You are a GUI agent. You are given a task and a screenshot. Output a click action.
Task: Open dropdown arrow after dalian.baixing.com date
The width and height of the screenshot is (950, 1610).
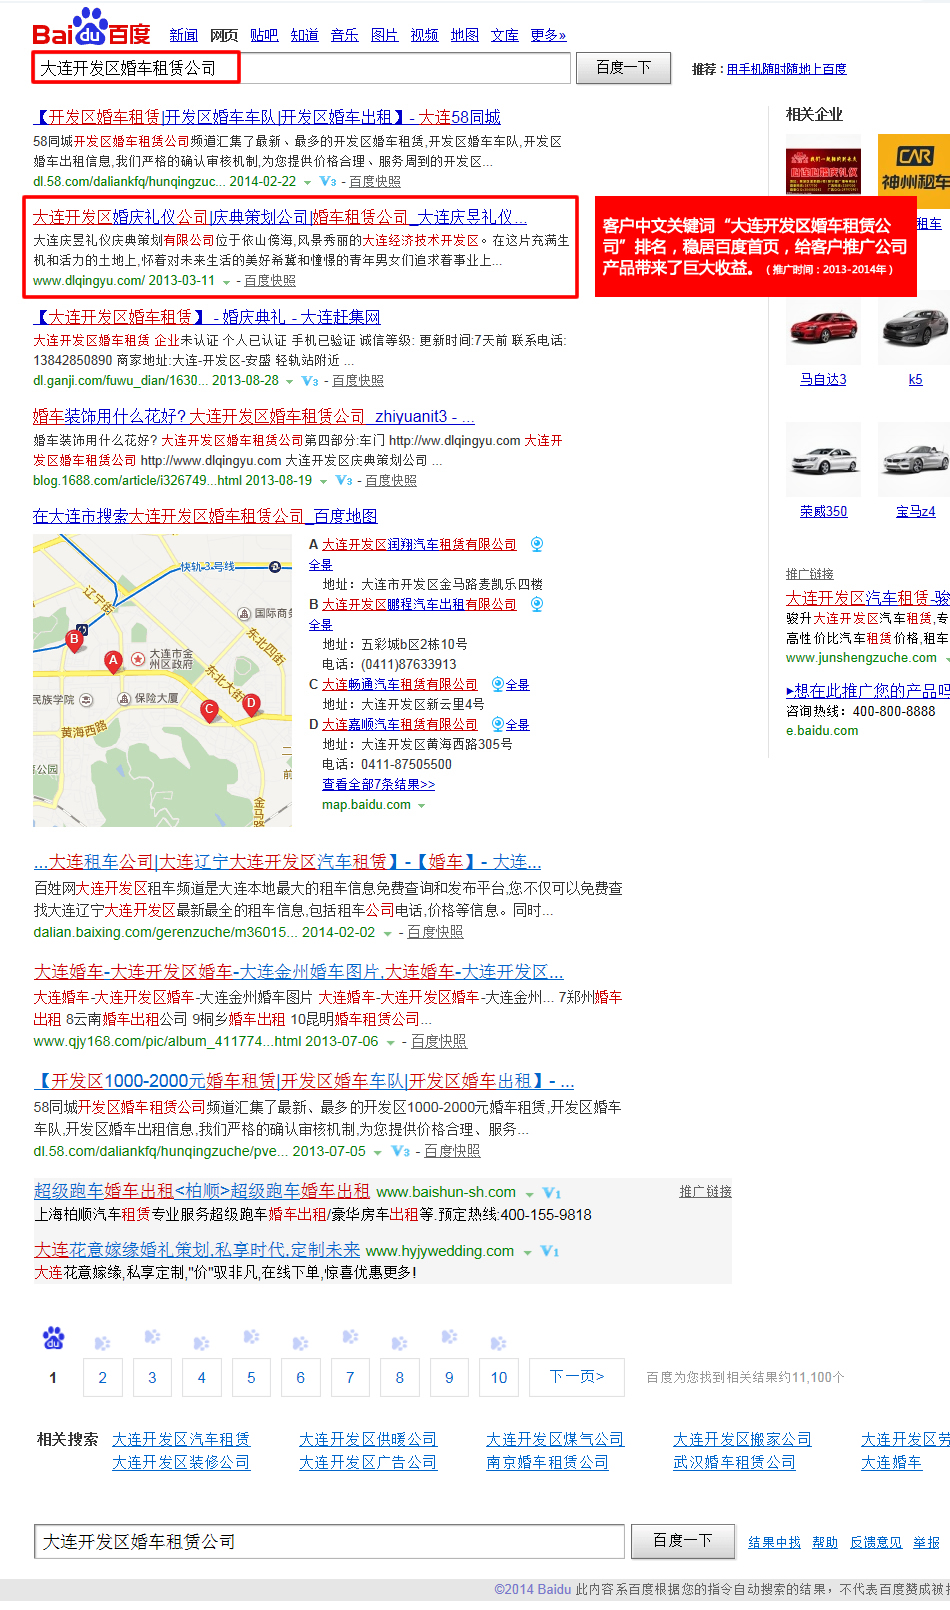click(x=387, y=933)
